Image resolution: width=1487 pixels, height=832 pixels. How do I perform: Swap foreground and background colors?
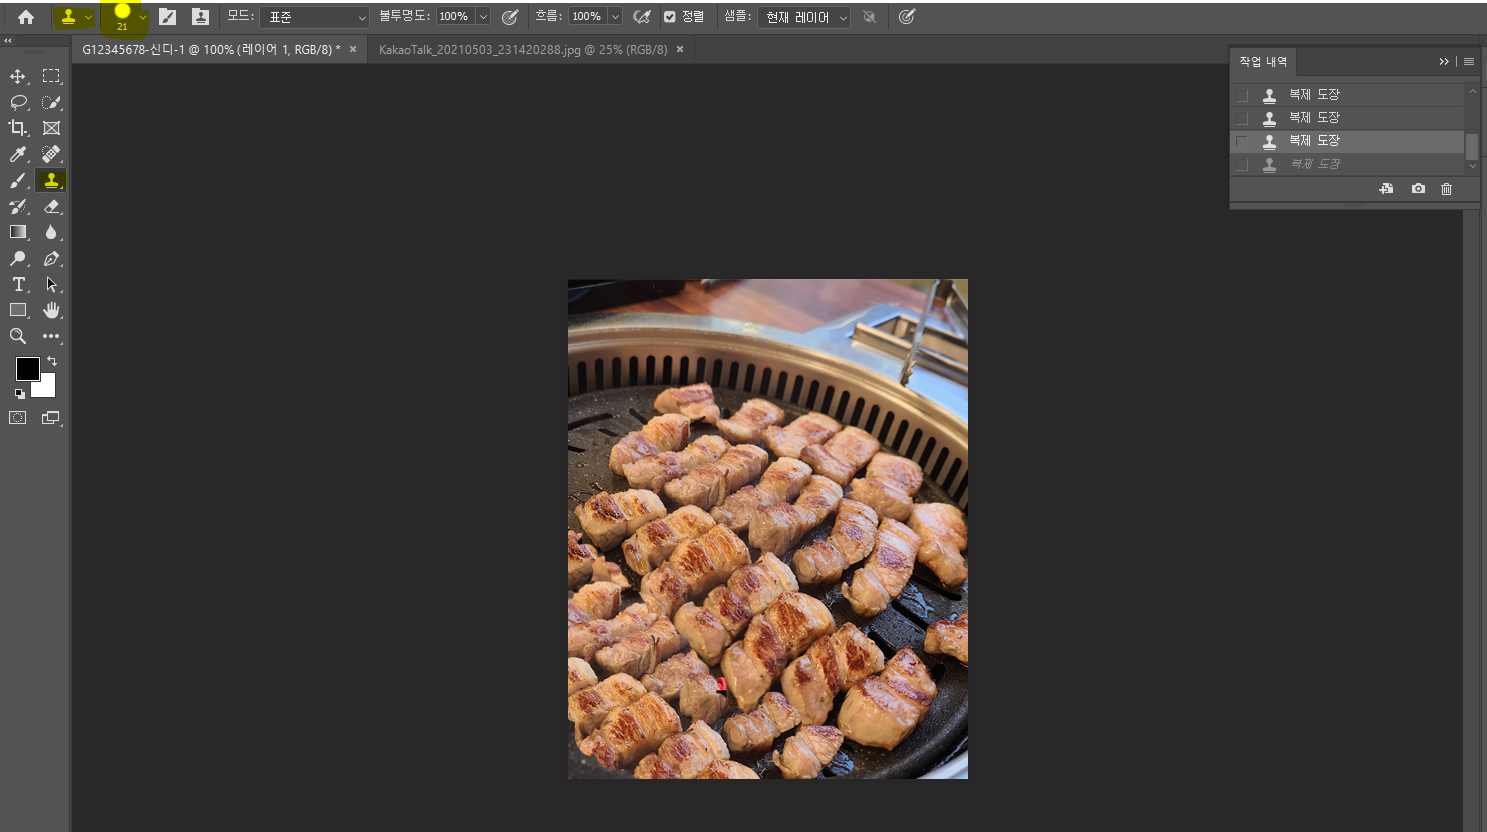(x=52, y=361)
